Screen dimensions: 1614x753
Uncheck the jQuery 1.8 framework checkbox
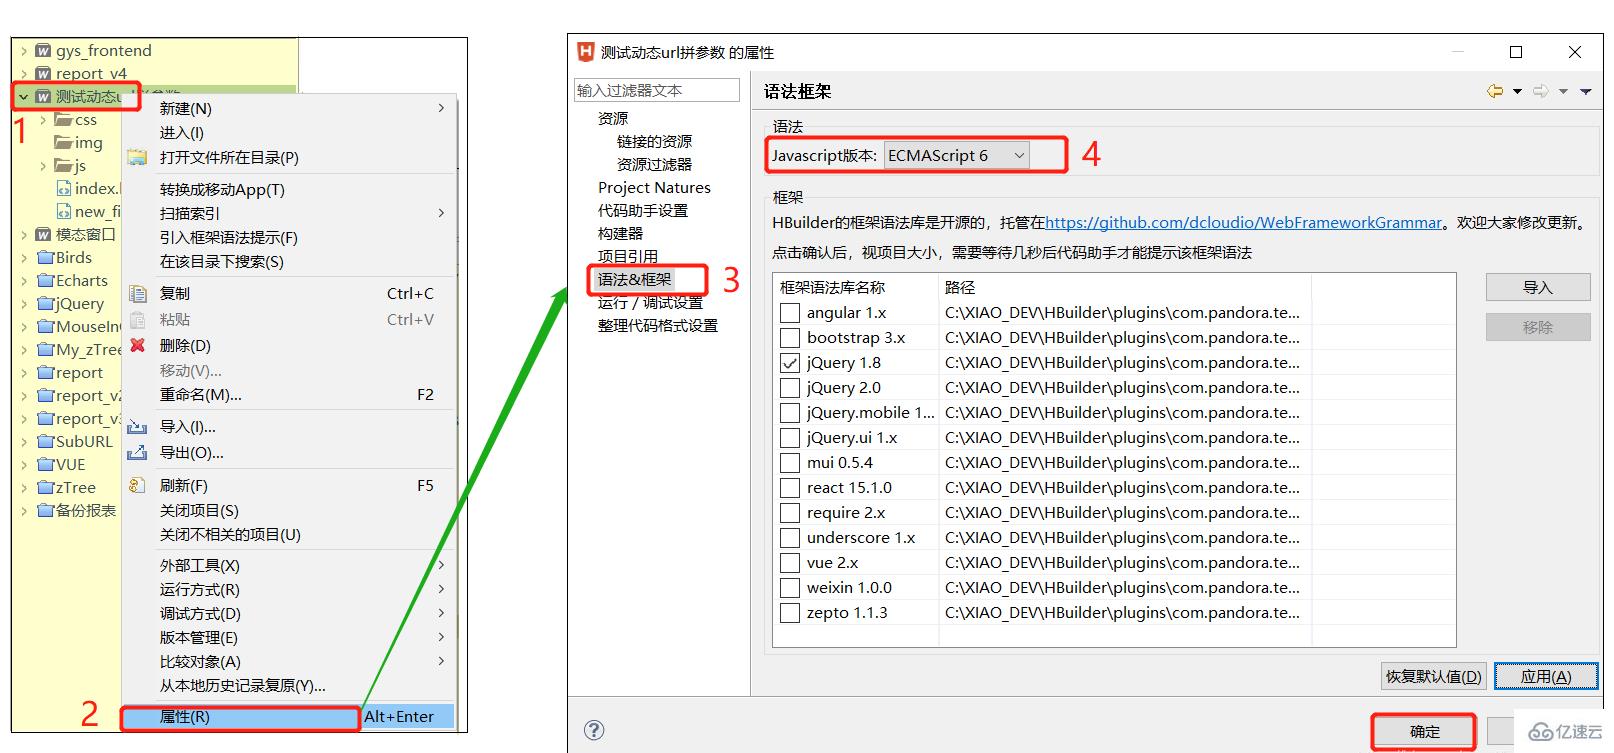790,363
